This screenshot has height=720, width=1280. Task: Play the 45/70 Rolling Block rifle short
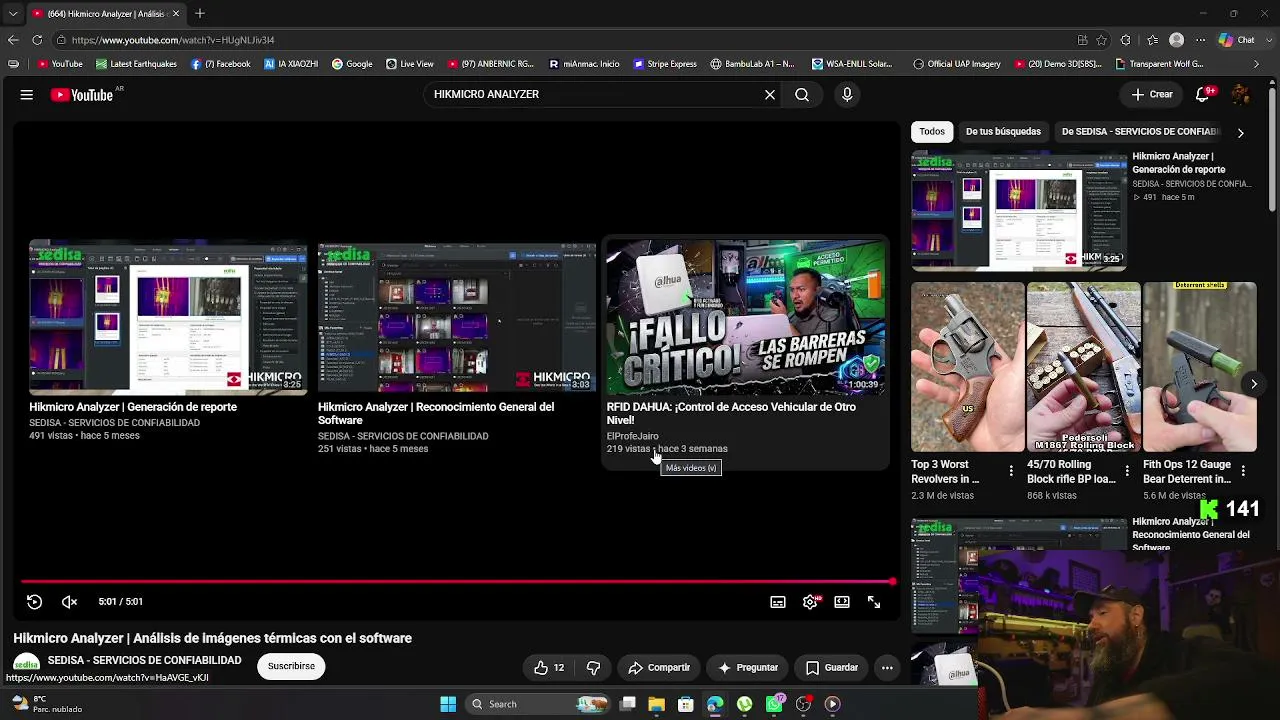click(1084, 367)
